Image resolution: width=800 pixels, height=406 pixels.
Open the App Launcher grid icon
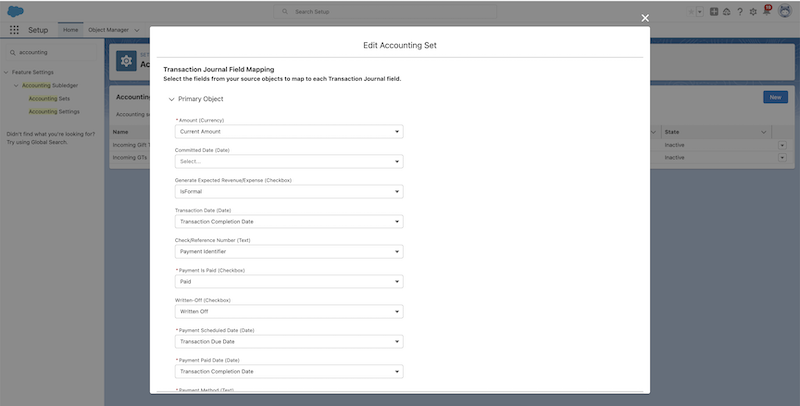(14, 30)
